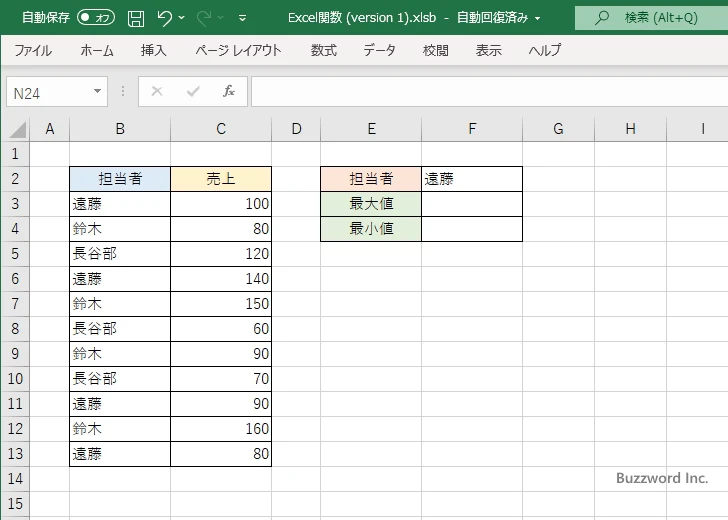728x520 pixels.
Task: Click the search box 検索 (Alt+Q)
Action: 651,18
